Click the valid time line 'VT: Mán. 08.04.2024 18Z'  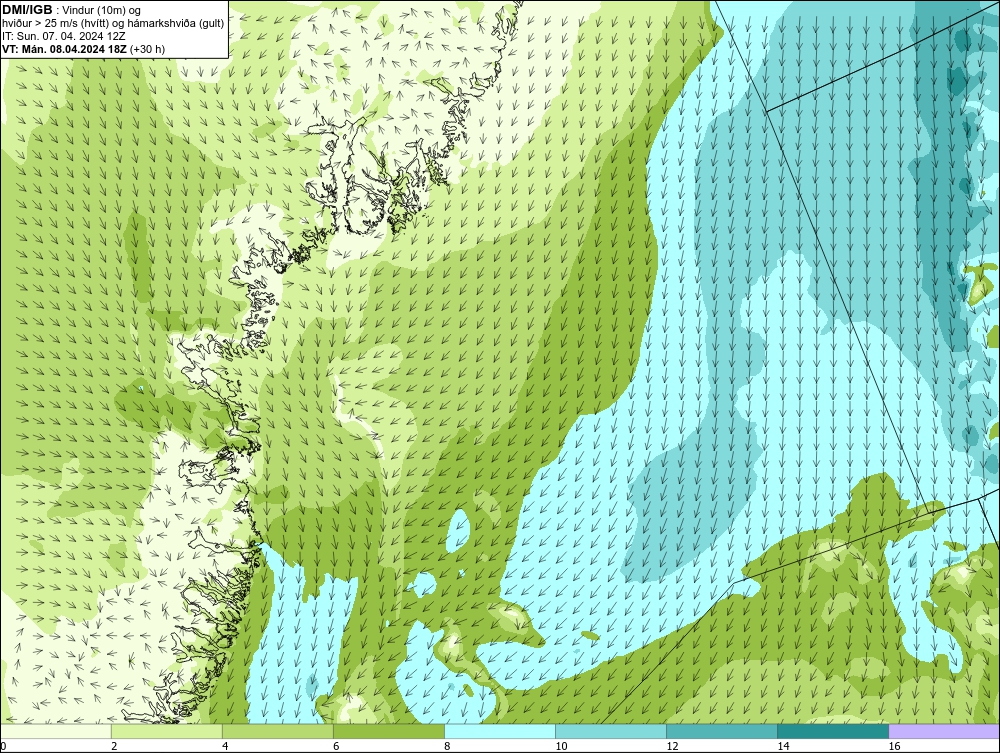[65, 48]
